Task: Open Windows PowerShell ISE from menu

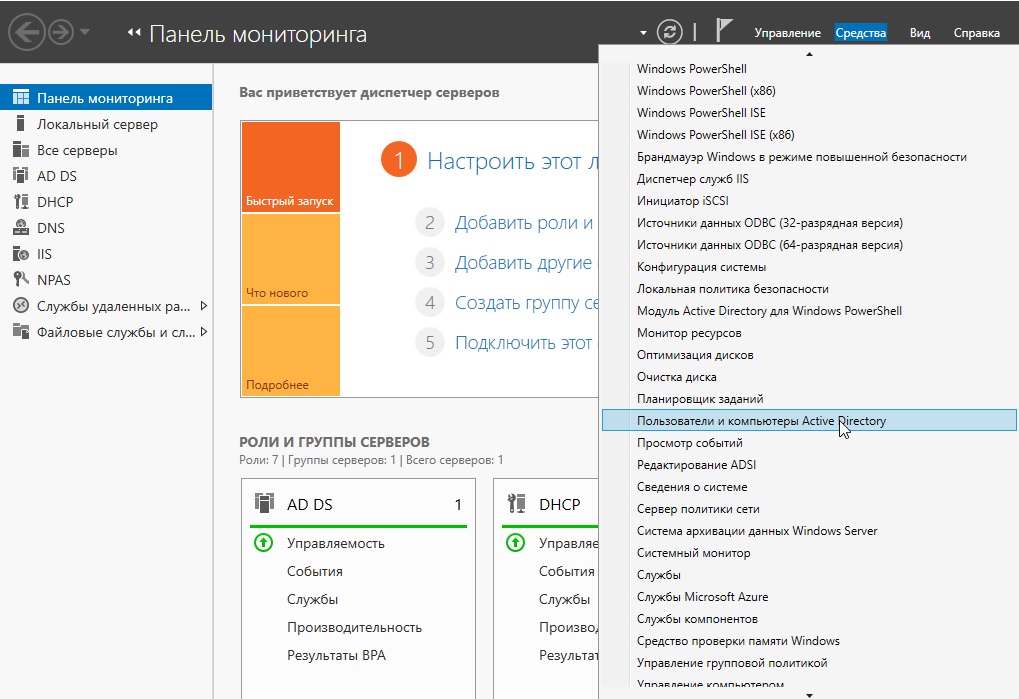Action: pyautogui.click(x=701, y=113)
